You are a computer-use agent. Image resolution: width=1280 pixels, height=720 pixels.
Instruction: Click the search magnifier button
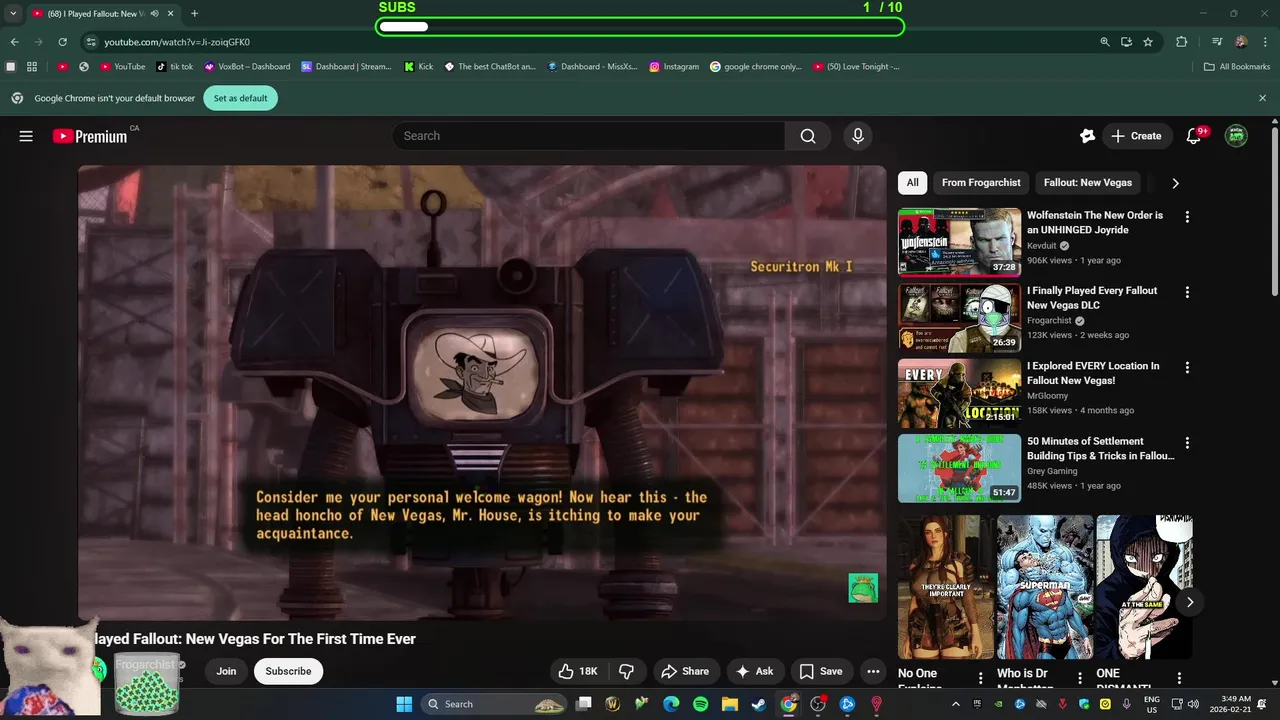click(808, 136)
